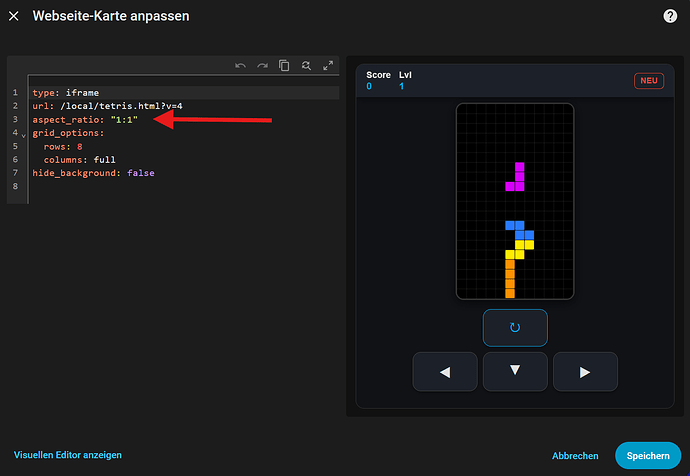
Task: Close the Webseite-Karte anpassen dialog
Action: 14,17
